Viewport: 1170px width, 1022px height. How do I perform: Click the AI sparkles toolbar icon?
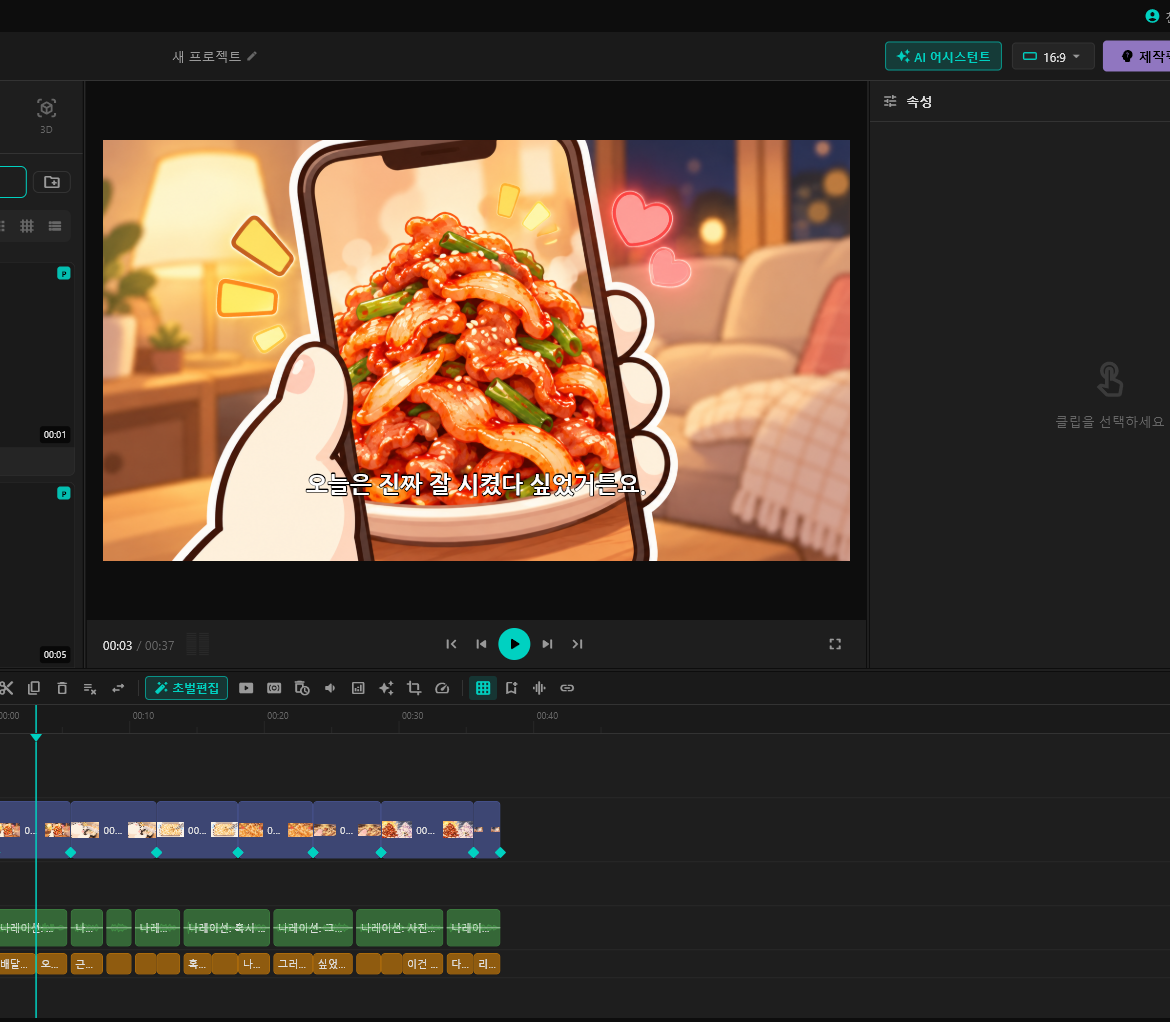click(x=386, y=688)
